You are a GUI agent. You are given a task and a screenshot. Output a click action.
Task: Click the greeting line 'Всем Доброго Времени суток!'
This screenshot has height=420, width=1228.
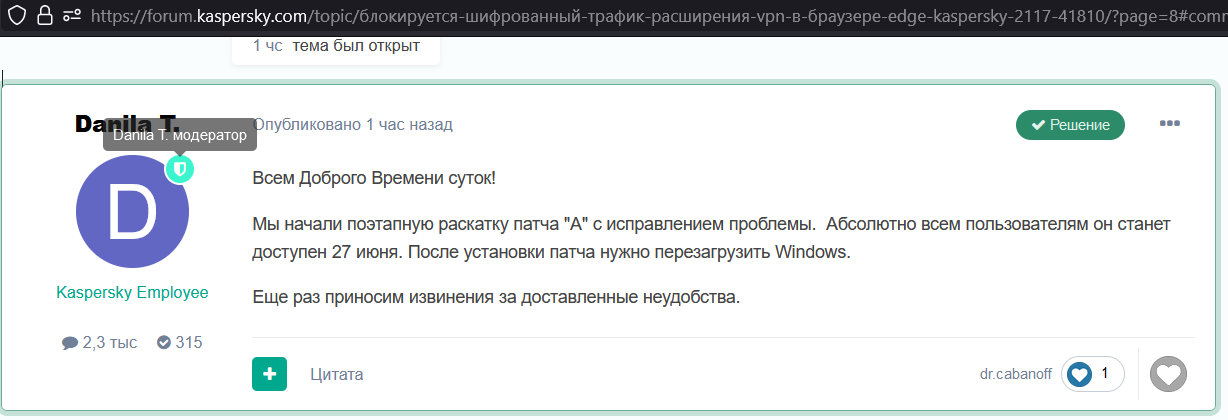(373, 178)
